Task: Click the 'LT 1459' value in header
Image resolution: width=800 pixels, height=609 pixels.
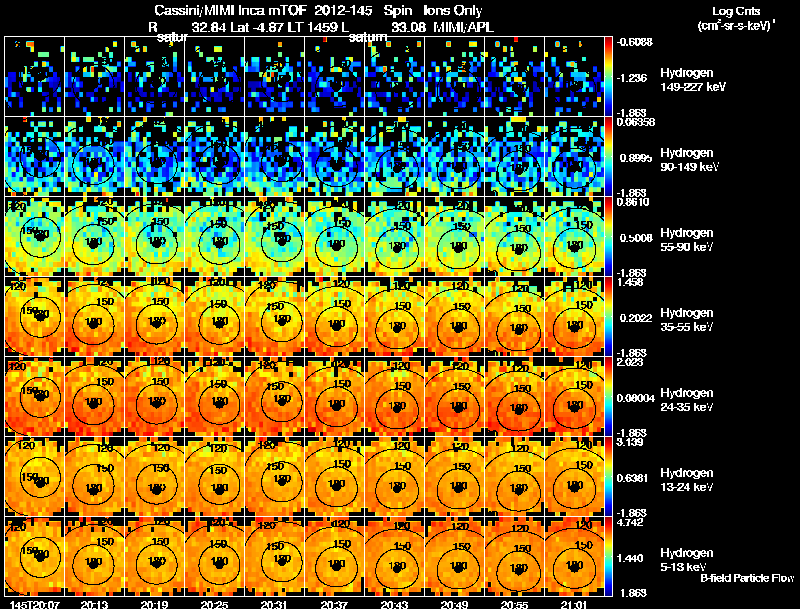Action: point(312,27)
